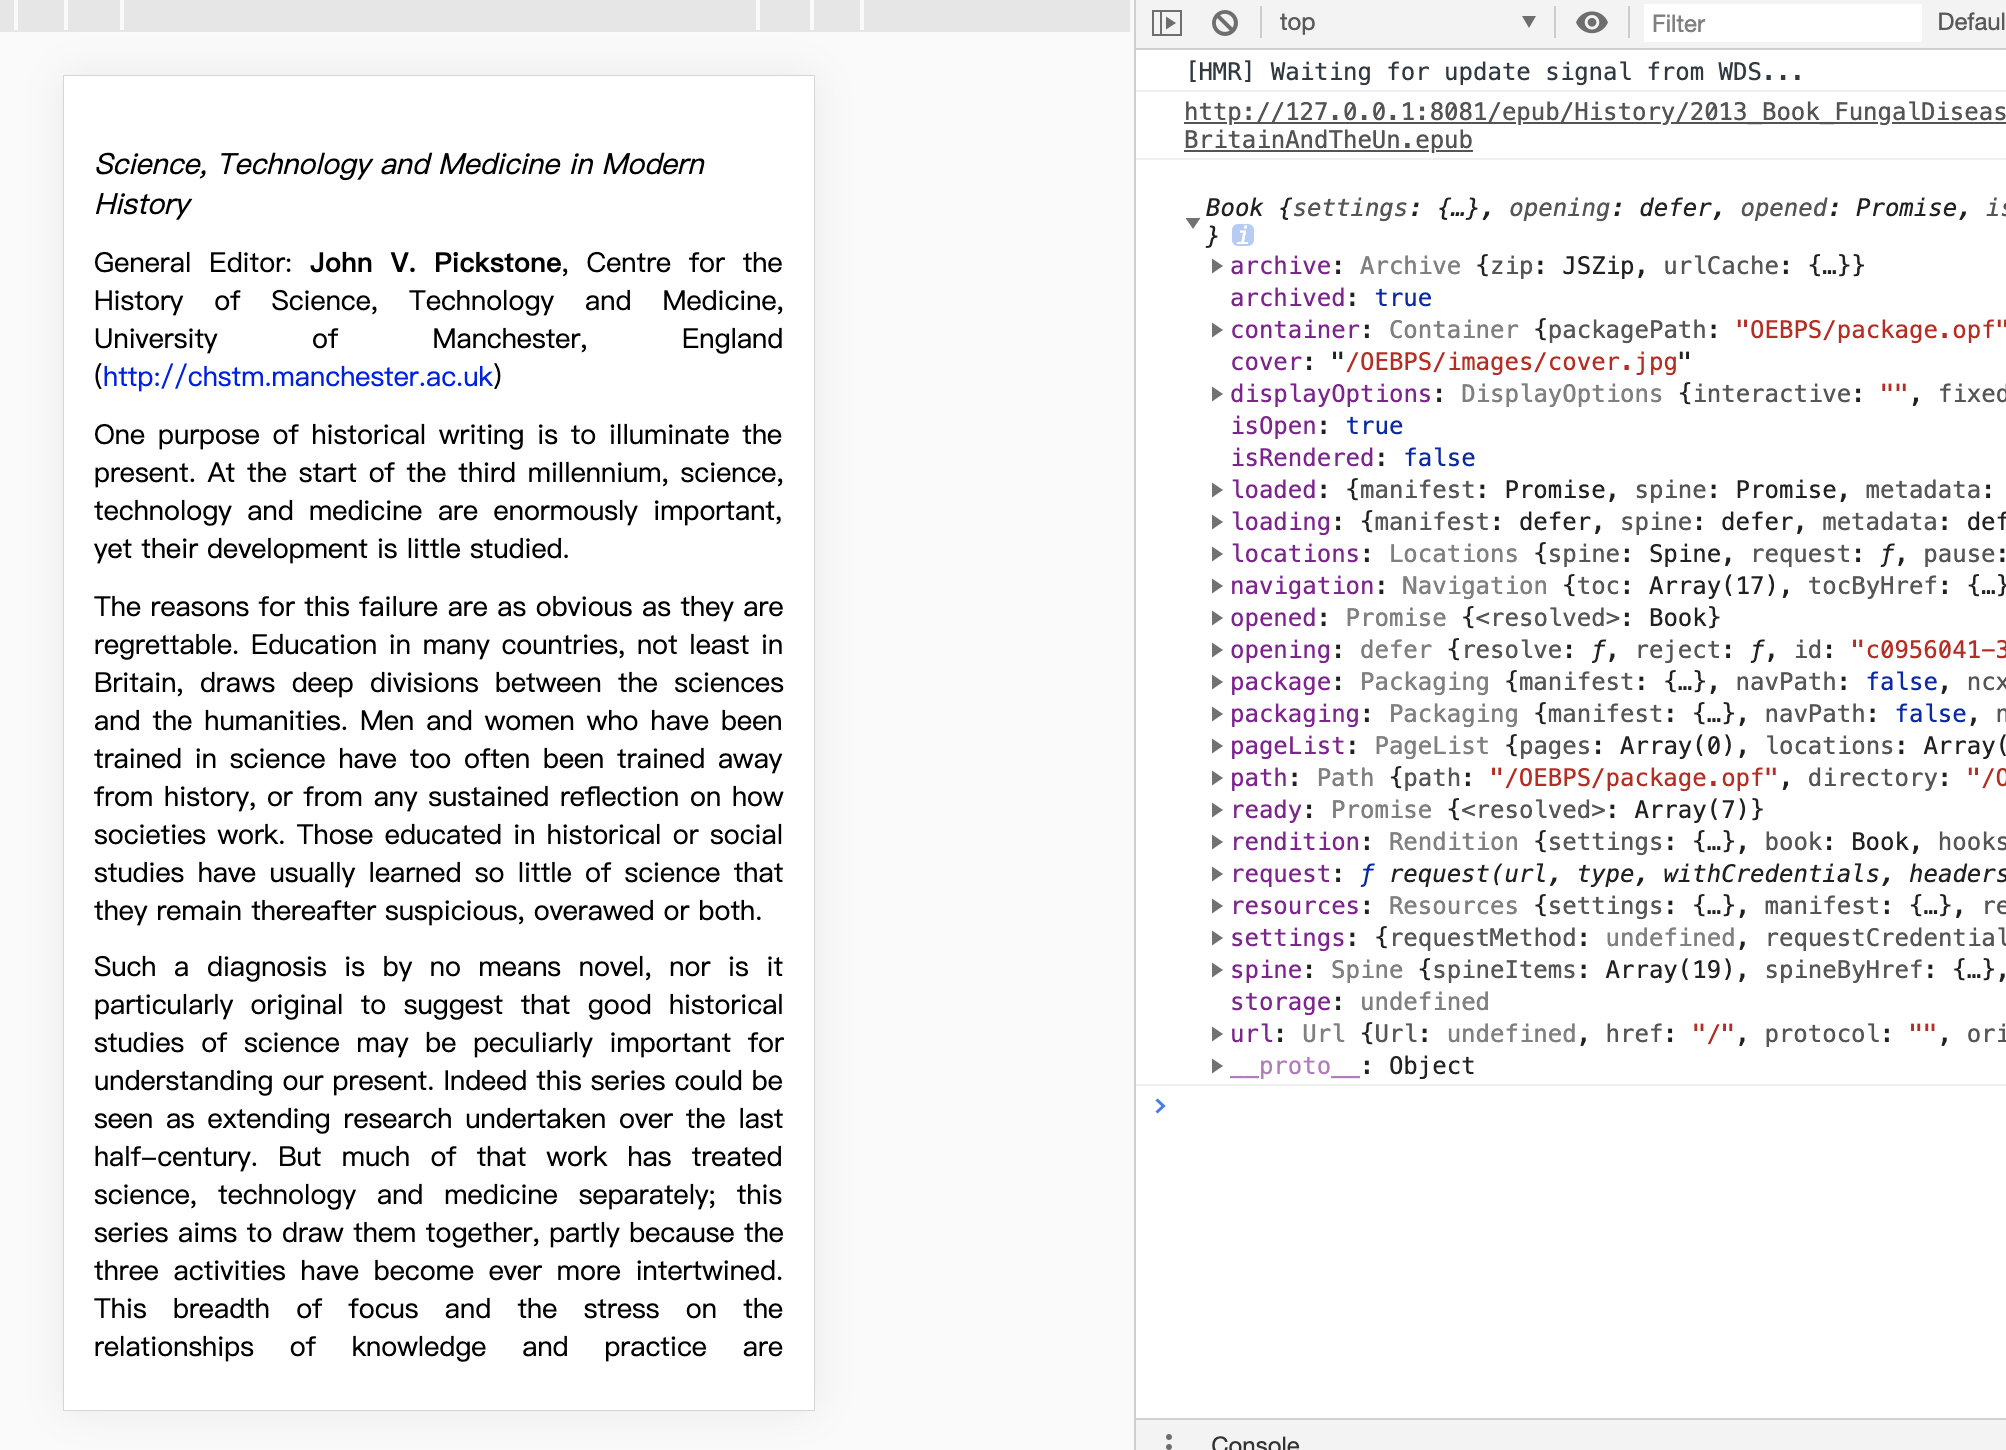This screenshot has height=1450, width=2006.
Task: Expand the resources property
Action: pyautogui.click(x=1216, y=906)
